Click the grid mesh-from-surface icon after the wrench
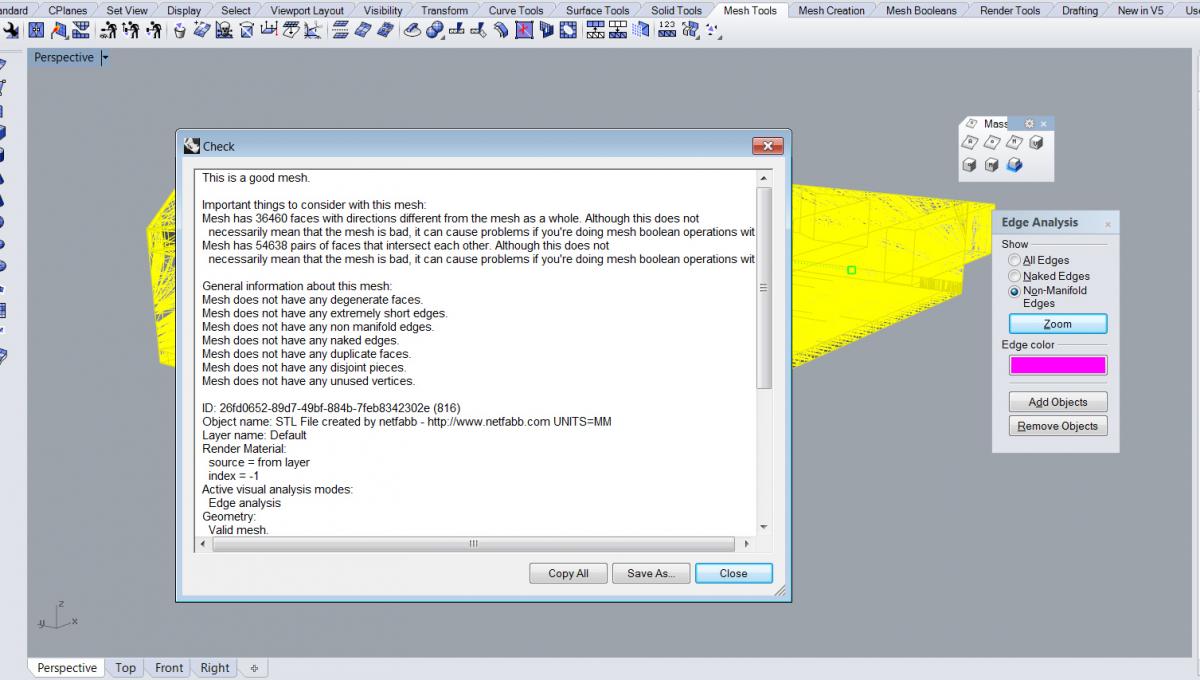 point(36,31)
